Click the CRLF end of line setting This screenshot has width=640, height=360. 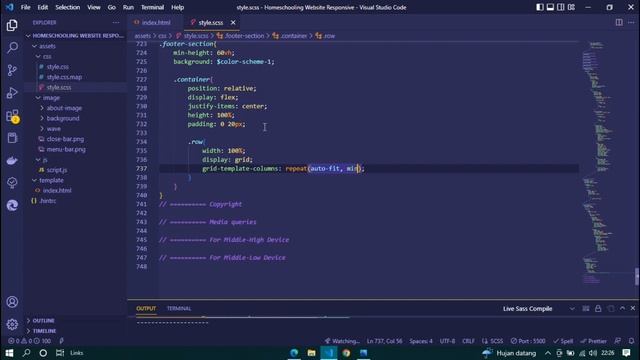(x=468, y=341)
